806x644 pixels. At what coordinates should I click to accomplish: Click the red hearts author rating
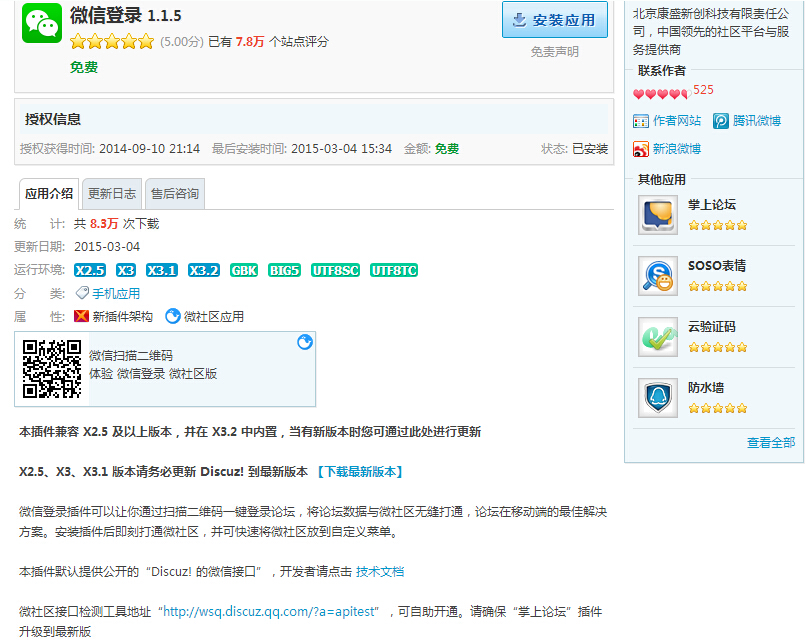pos(661,94)
